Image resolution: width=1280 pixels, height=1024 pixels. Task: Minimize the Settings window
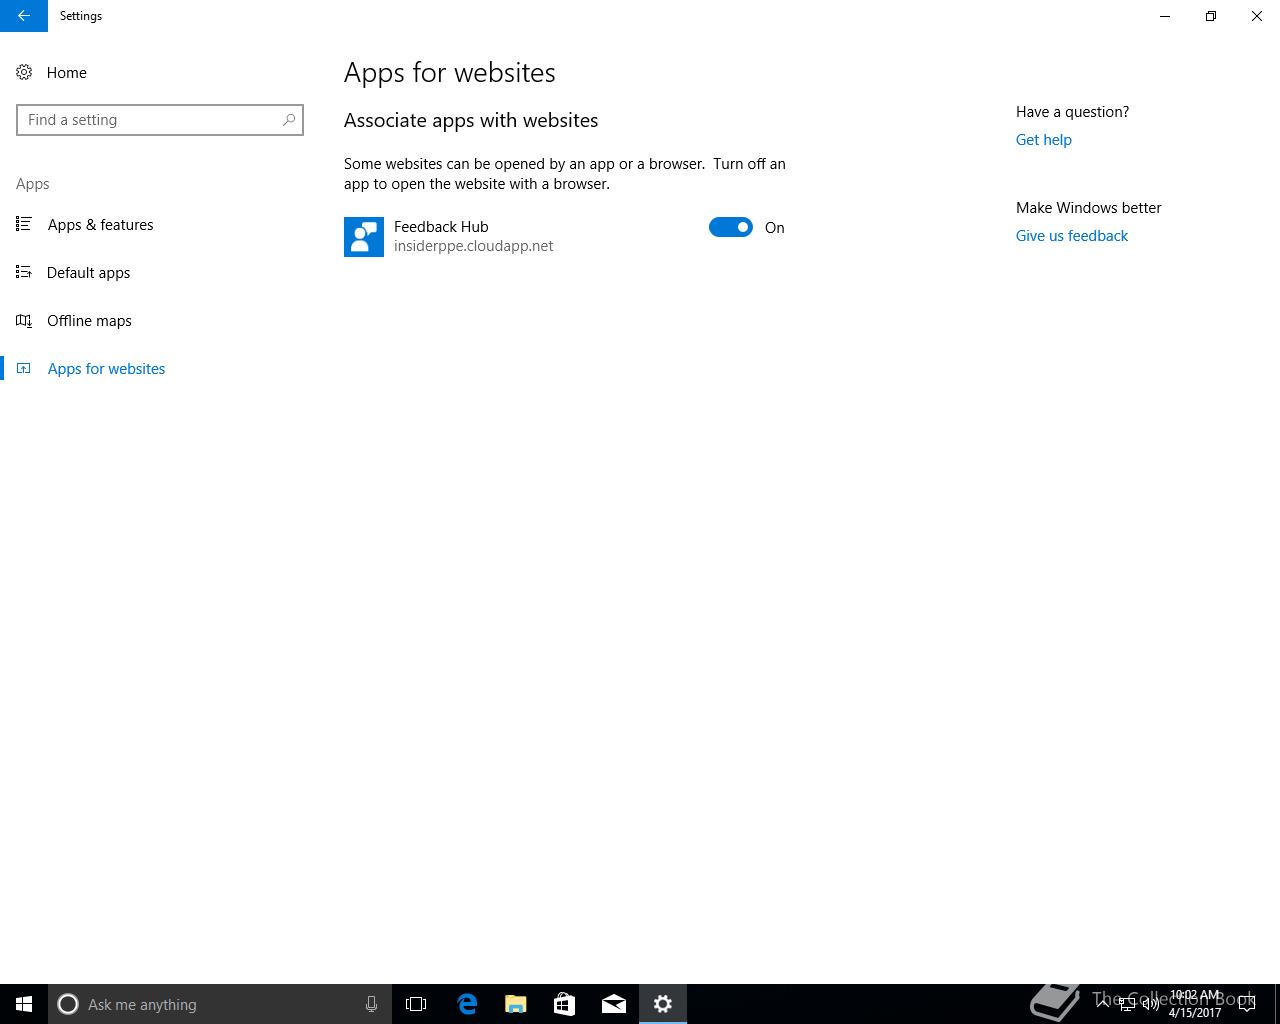tap(1165, 16)
